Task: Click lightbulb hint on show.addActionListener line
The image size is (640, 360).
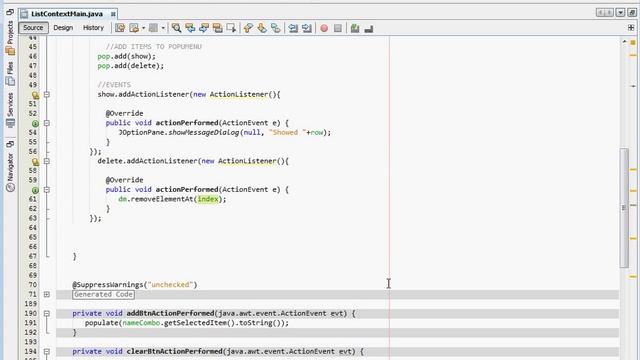Action: click(36, 95)
